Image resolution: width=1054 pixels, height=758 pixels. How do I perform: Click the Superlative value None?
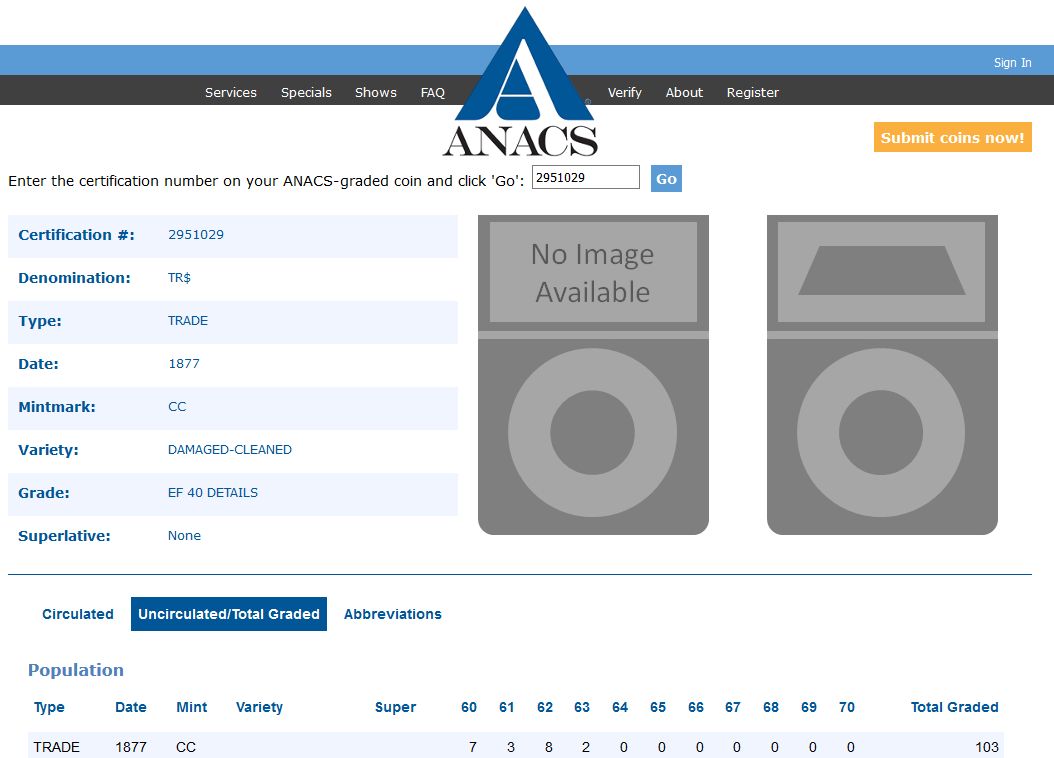[x=184, y=536]
